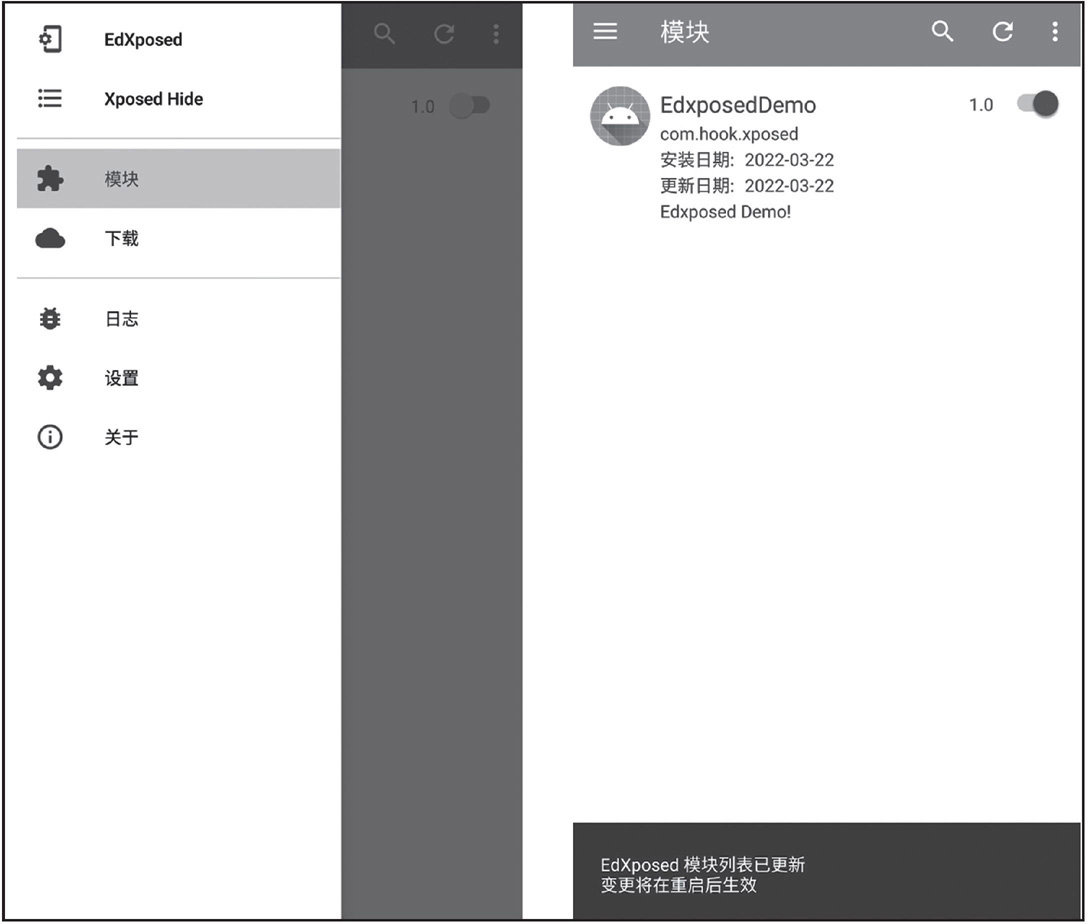
Task: Toggle the EdxposedDemo module switch
Action: 1038,104
